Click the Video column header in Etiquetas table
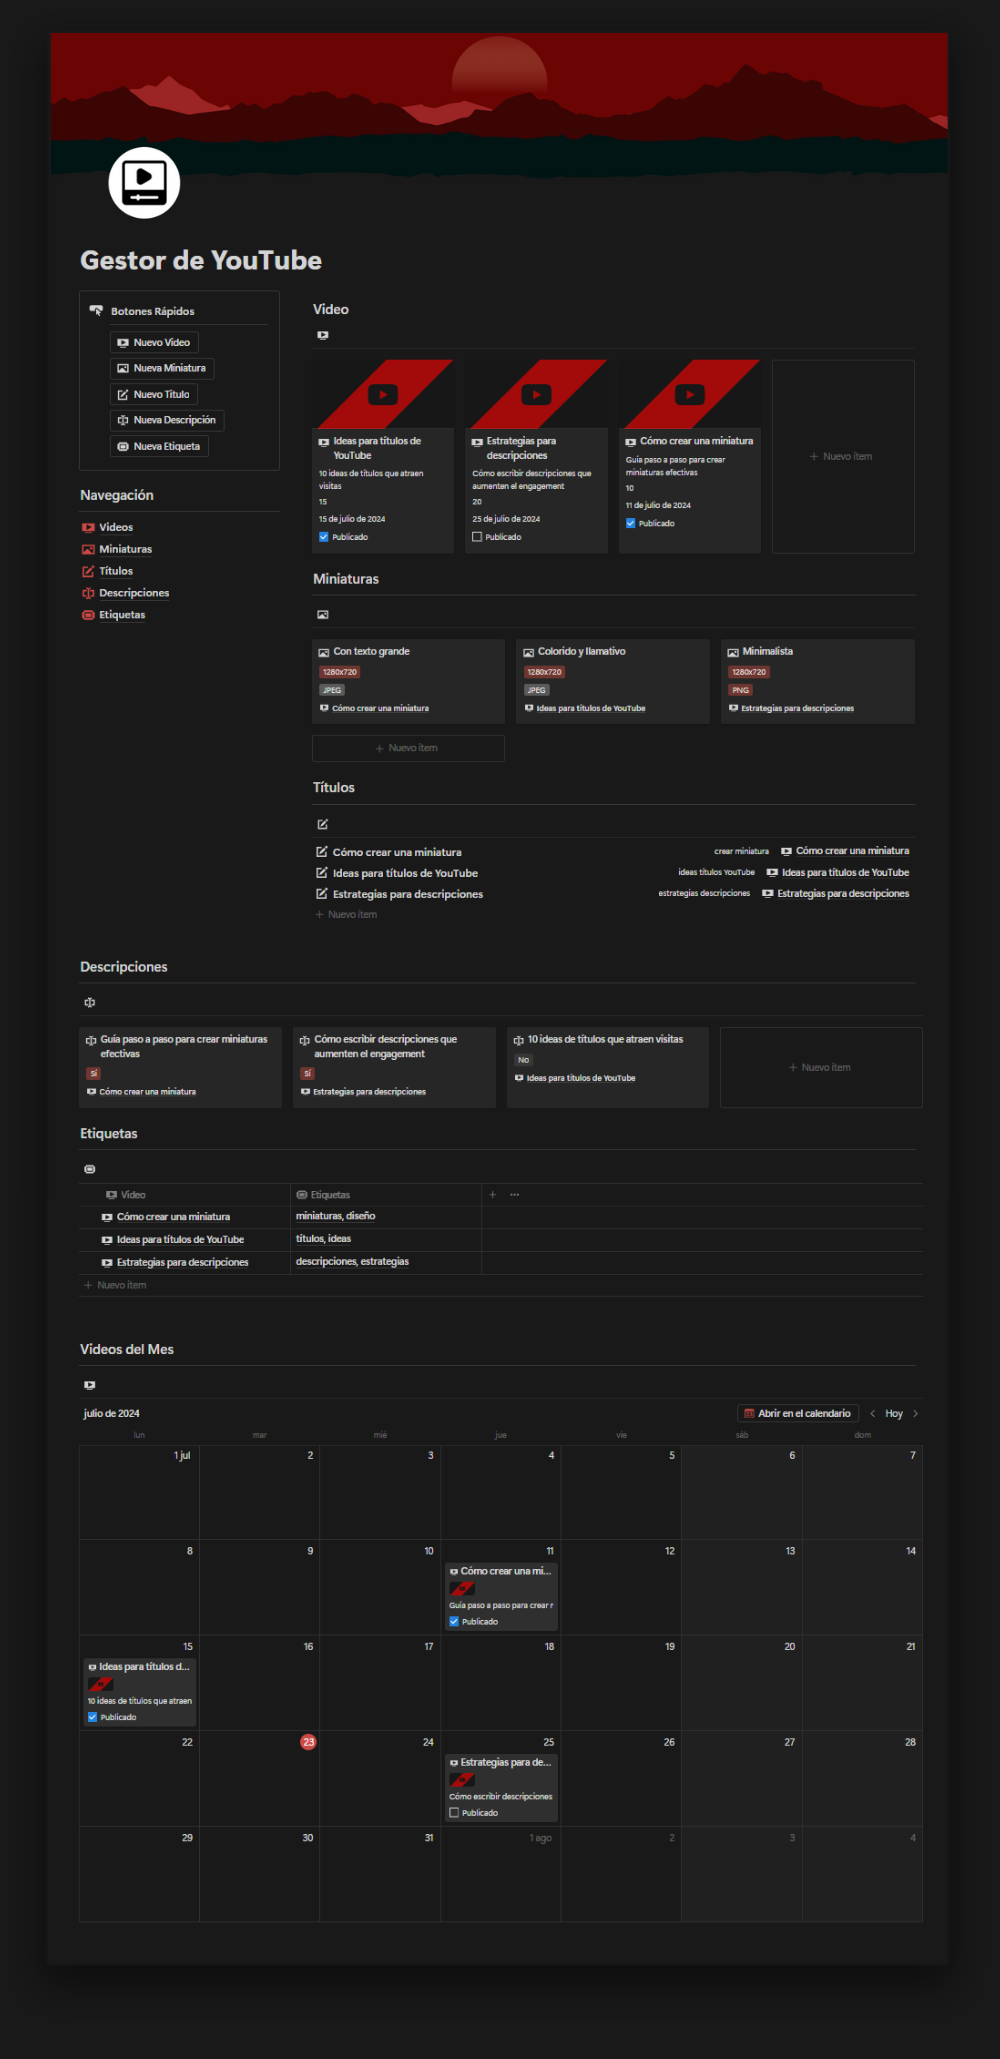 click(x=185, y=1195)
